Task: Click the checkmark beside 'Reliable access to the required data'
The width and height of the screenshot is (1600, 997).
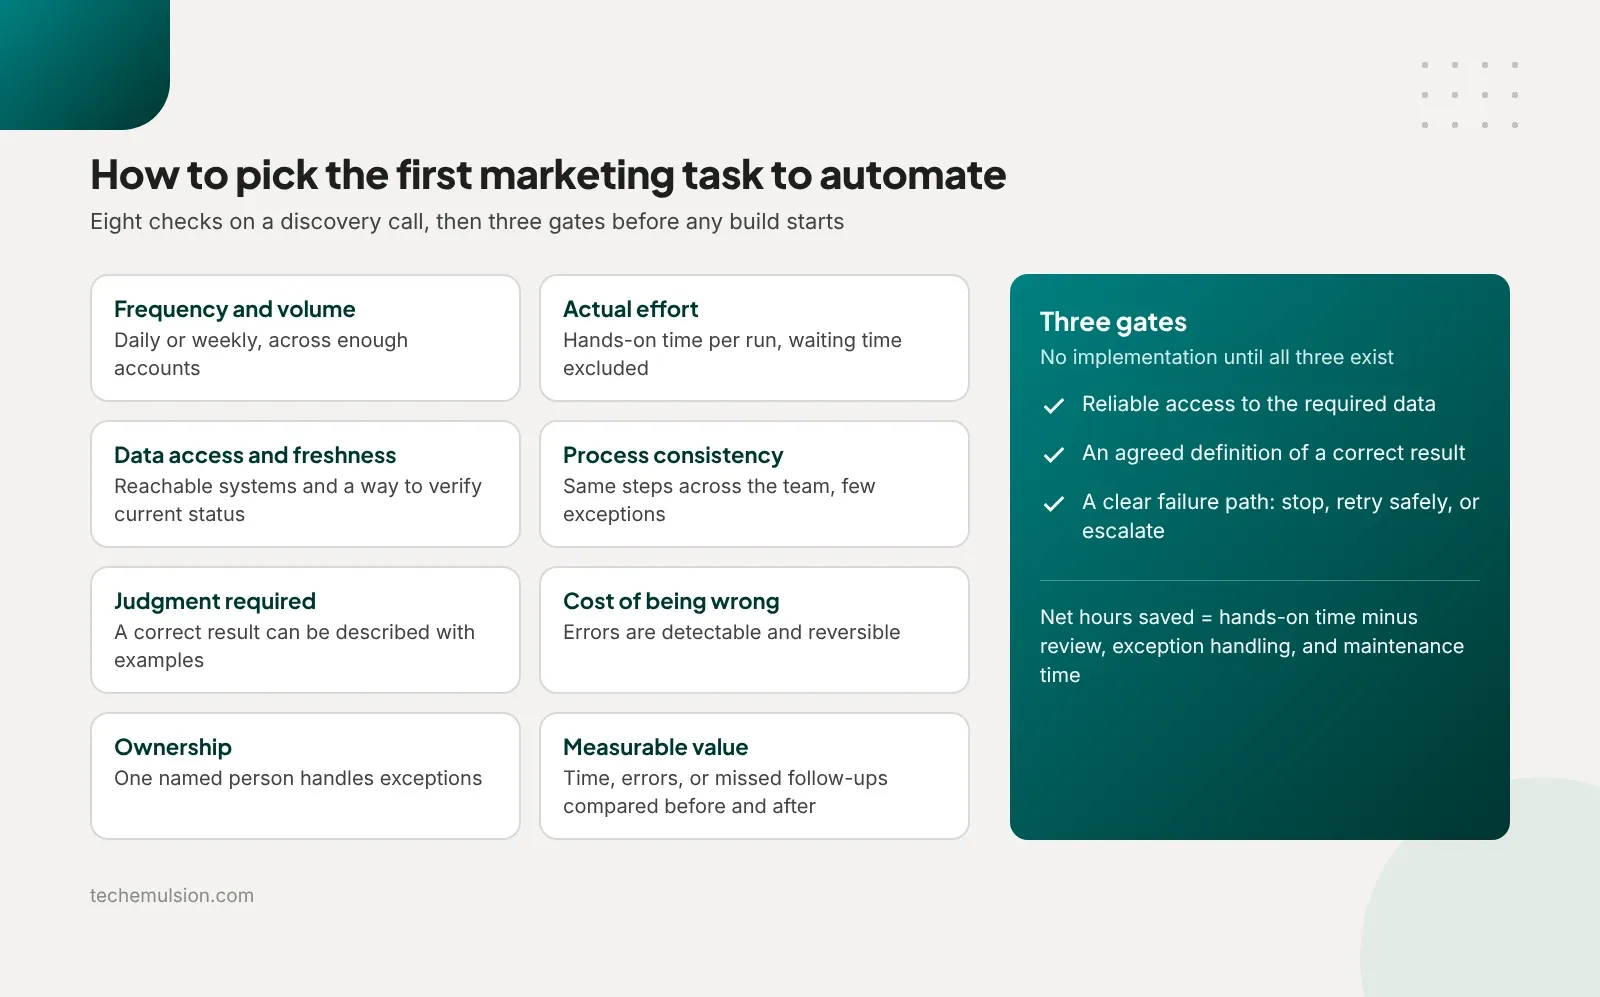Action: click(1053, 405)
